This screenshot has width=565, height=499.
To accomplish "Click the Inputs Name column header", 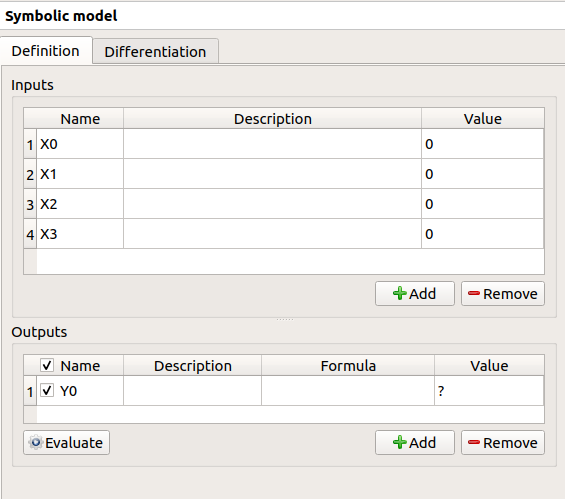I will pos(80,119).
